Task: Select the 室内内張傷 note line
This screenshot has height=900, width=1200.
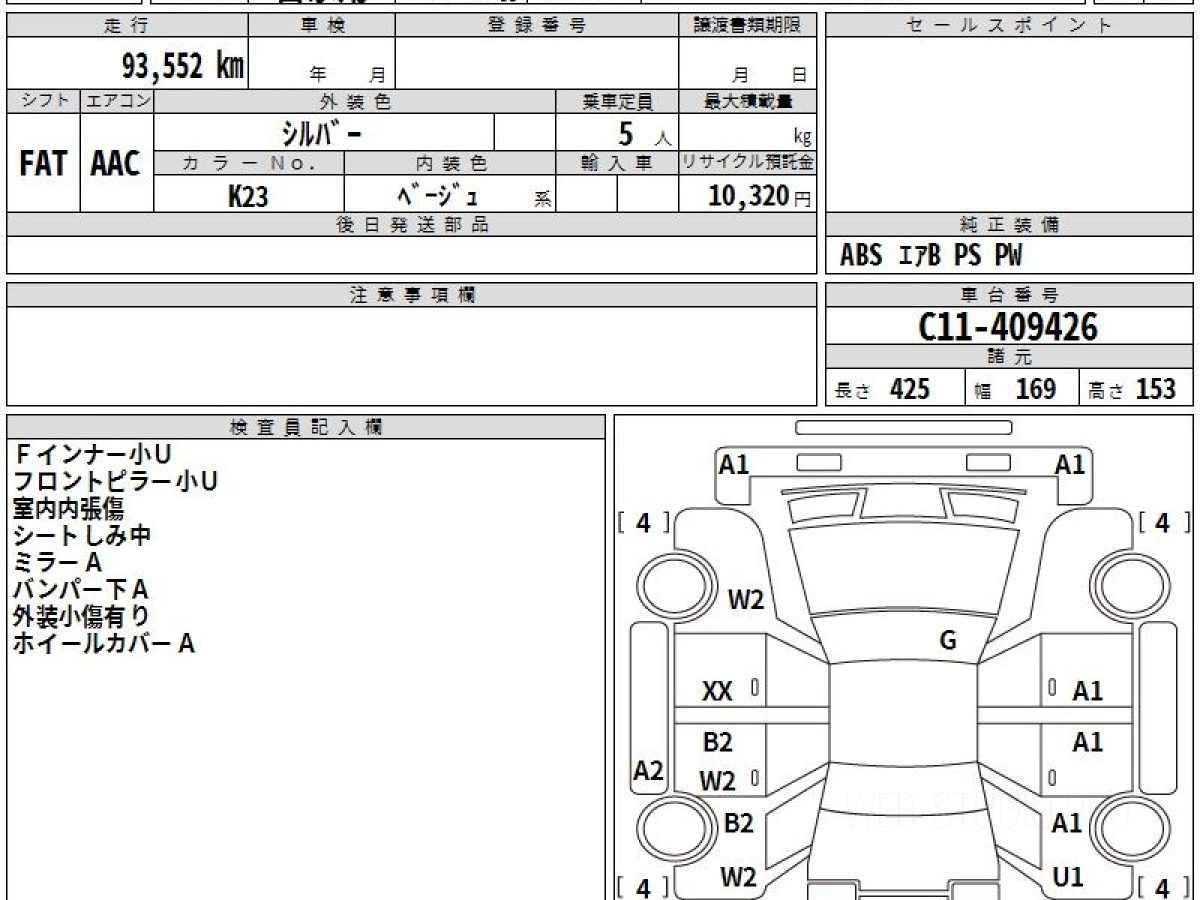Action: (68, 508)
